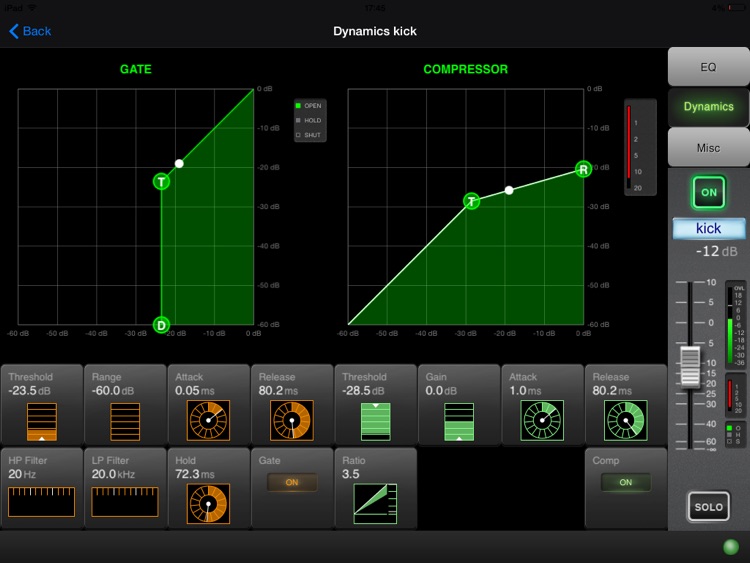This screenshot has width=750, height=563.
Task: Click the compressor Attack dial
Action: click(x=541, y=421)
